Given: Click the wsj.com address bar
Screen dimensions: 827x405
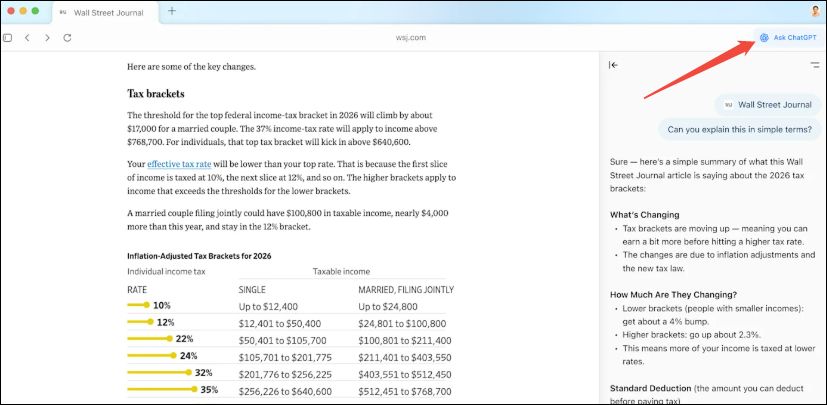Looking at the screenshot, I should (412, 37).
